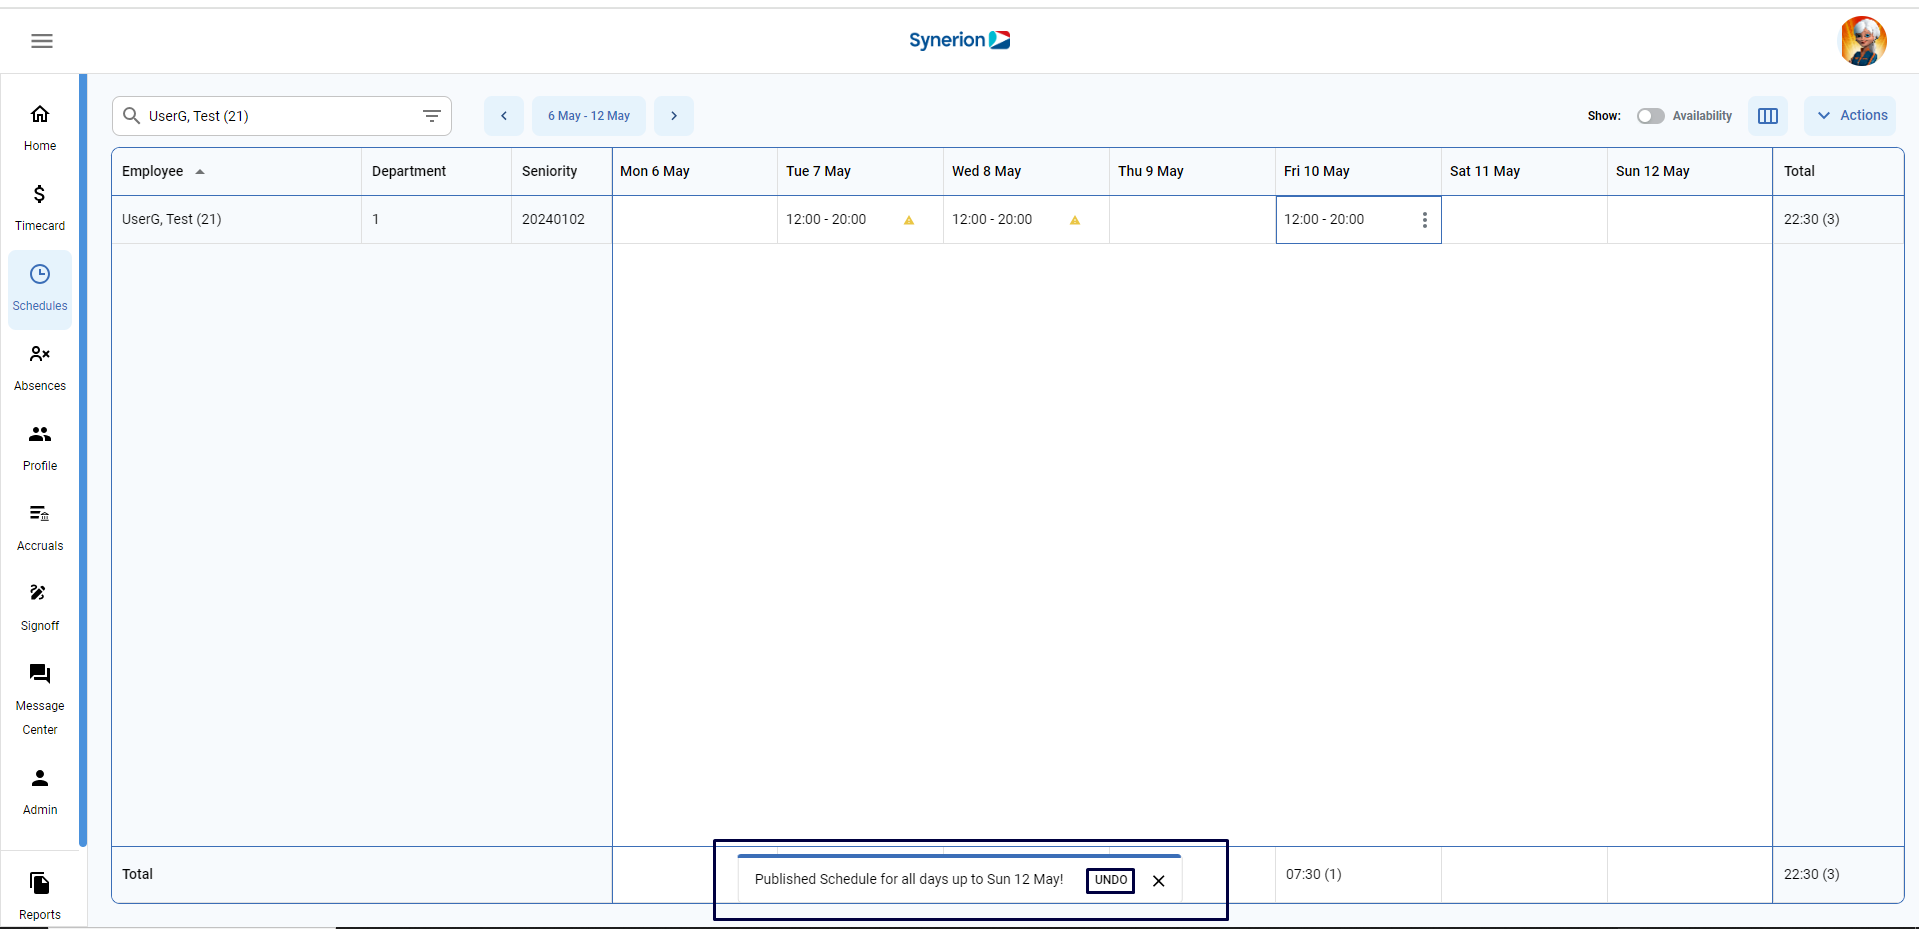Open the hamburger navigation menu

pyautogui.click(x=42, y=41)
